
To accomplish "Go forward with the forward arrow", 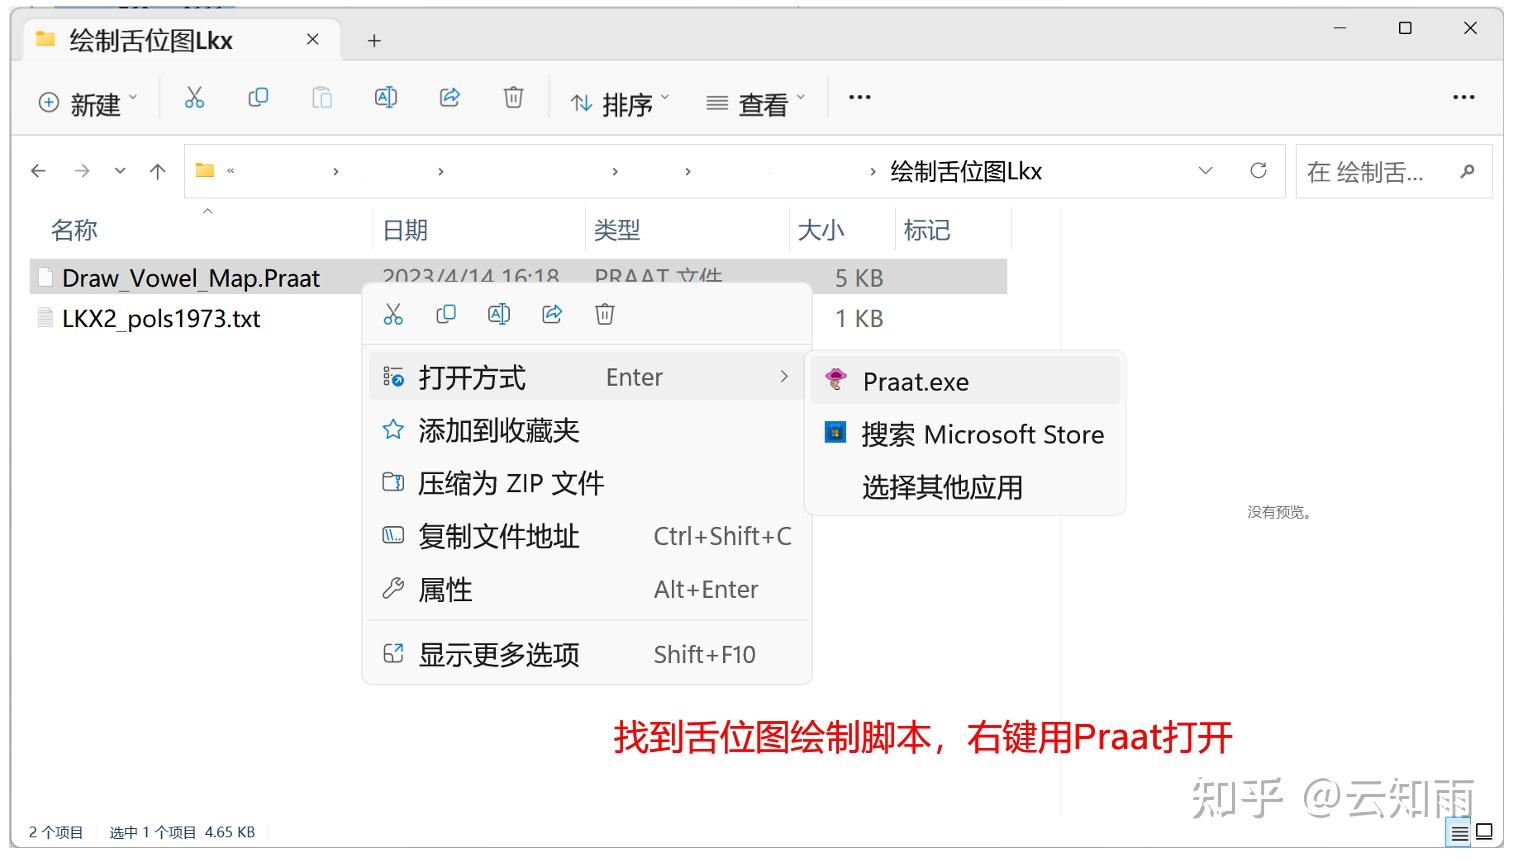I will coord(82,171).
